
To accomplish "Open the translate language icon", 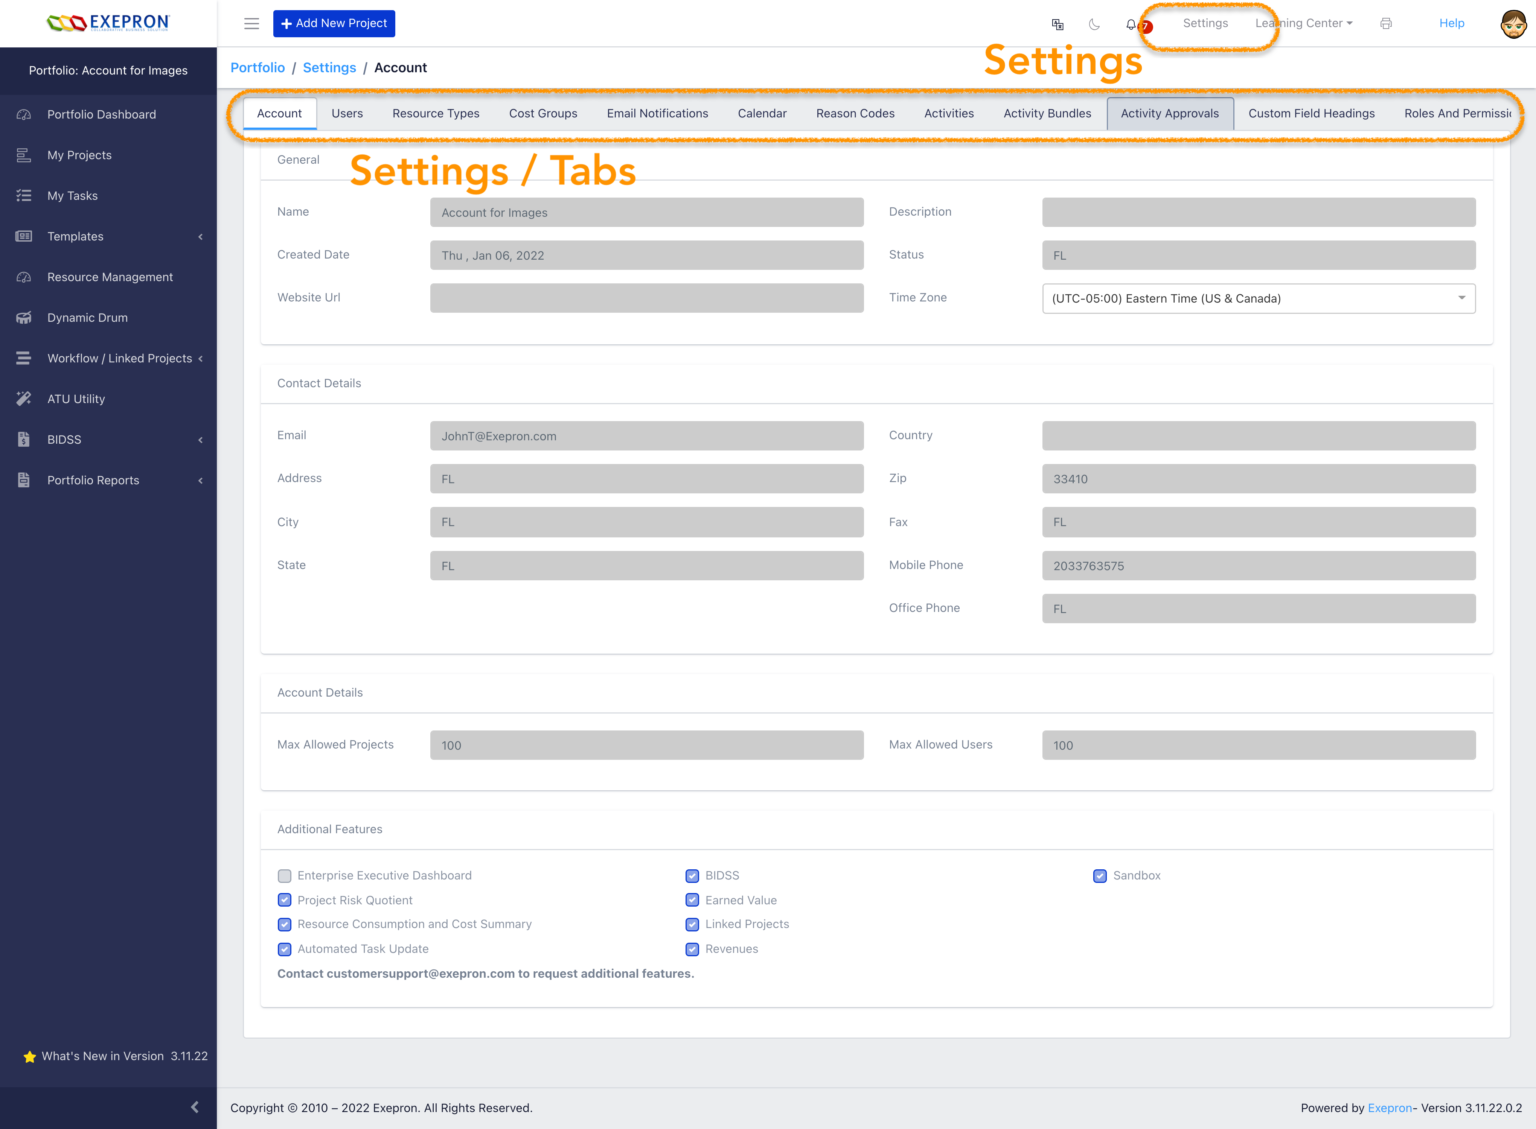I will [x=1057, y=24].
